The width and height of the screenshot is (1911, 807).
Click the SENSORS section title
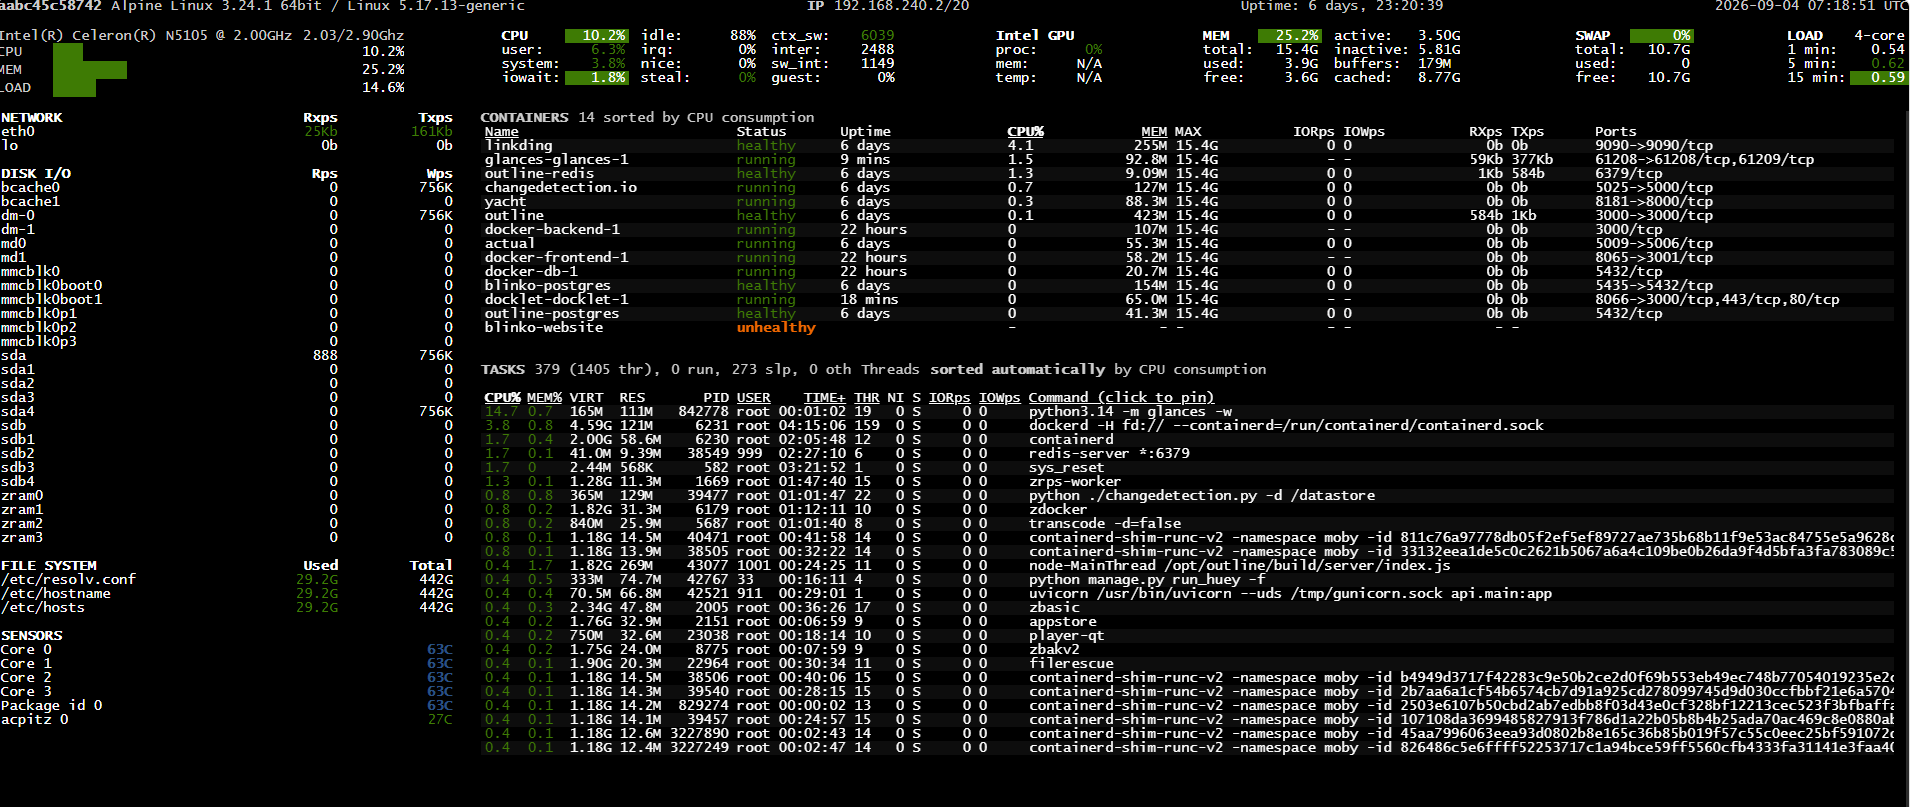[x=32, y=635]
